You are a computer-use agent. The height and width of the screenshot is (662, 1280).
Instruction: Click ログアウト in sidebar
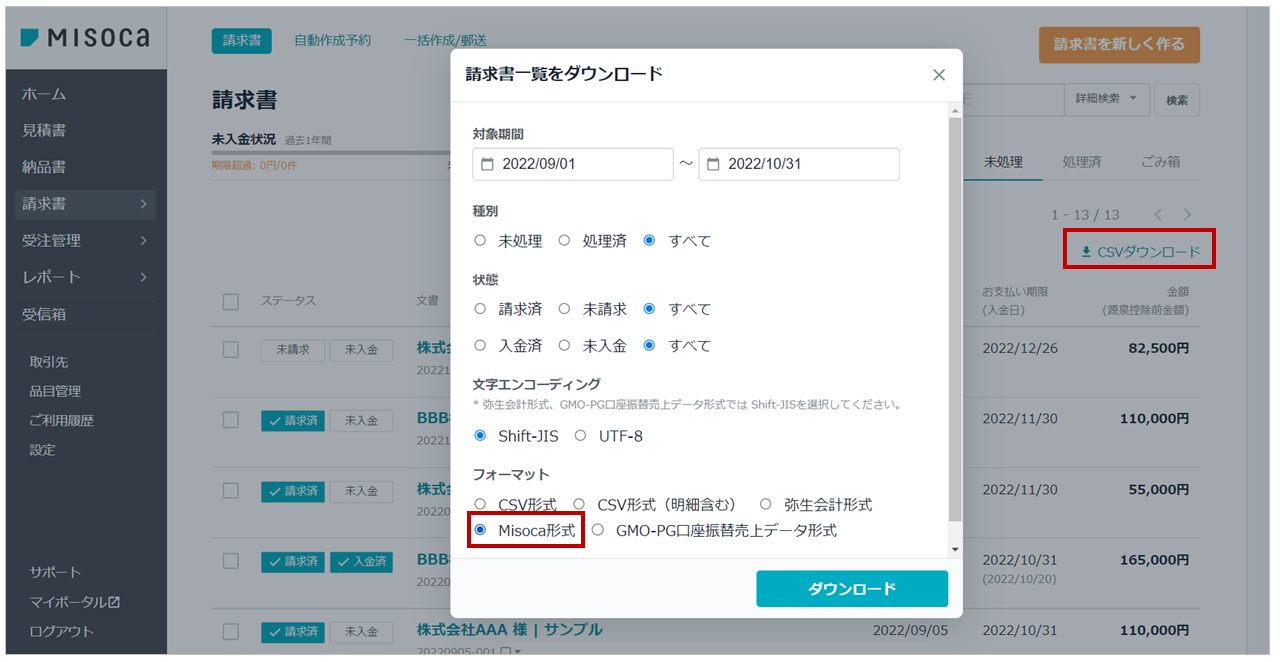tap(62, 631)
